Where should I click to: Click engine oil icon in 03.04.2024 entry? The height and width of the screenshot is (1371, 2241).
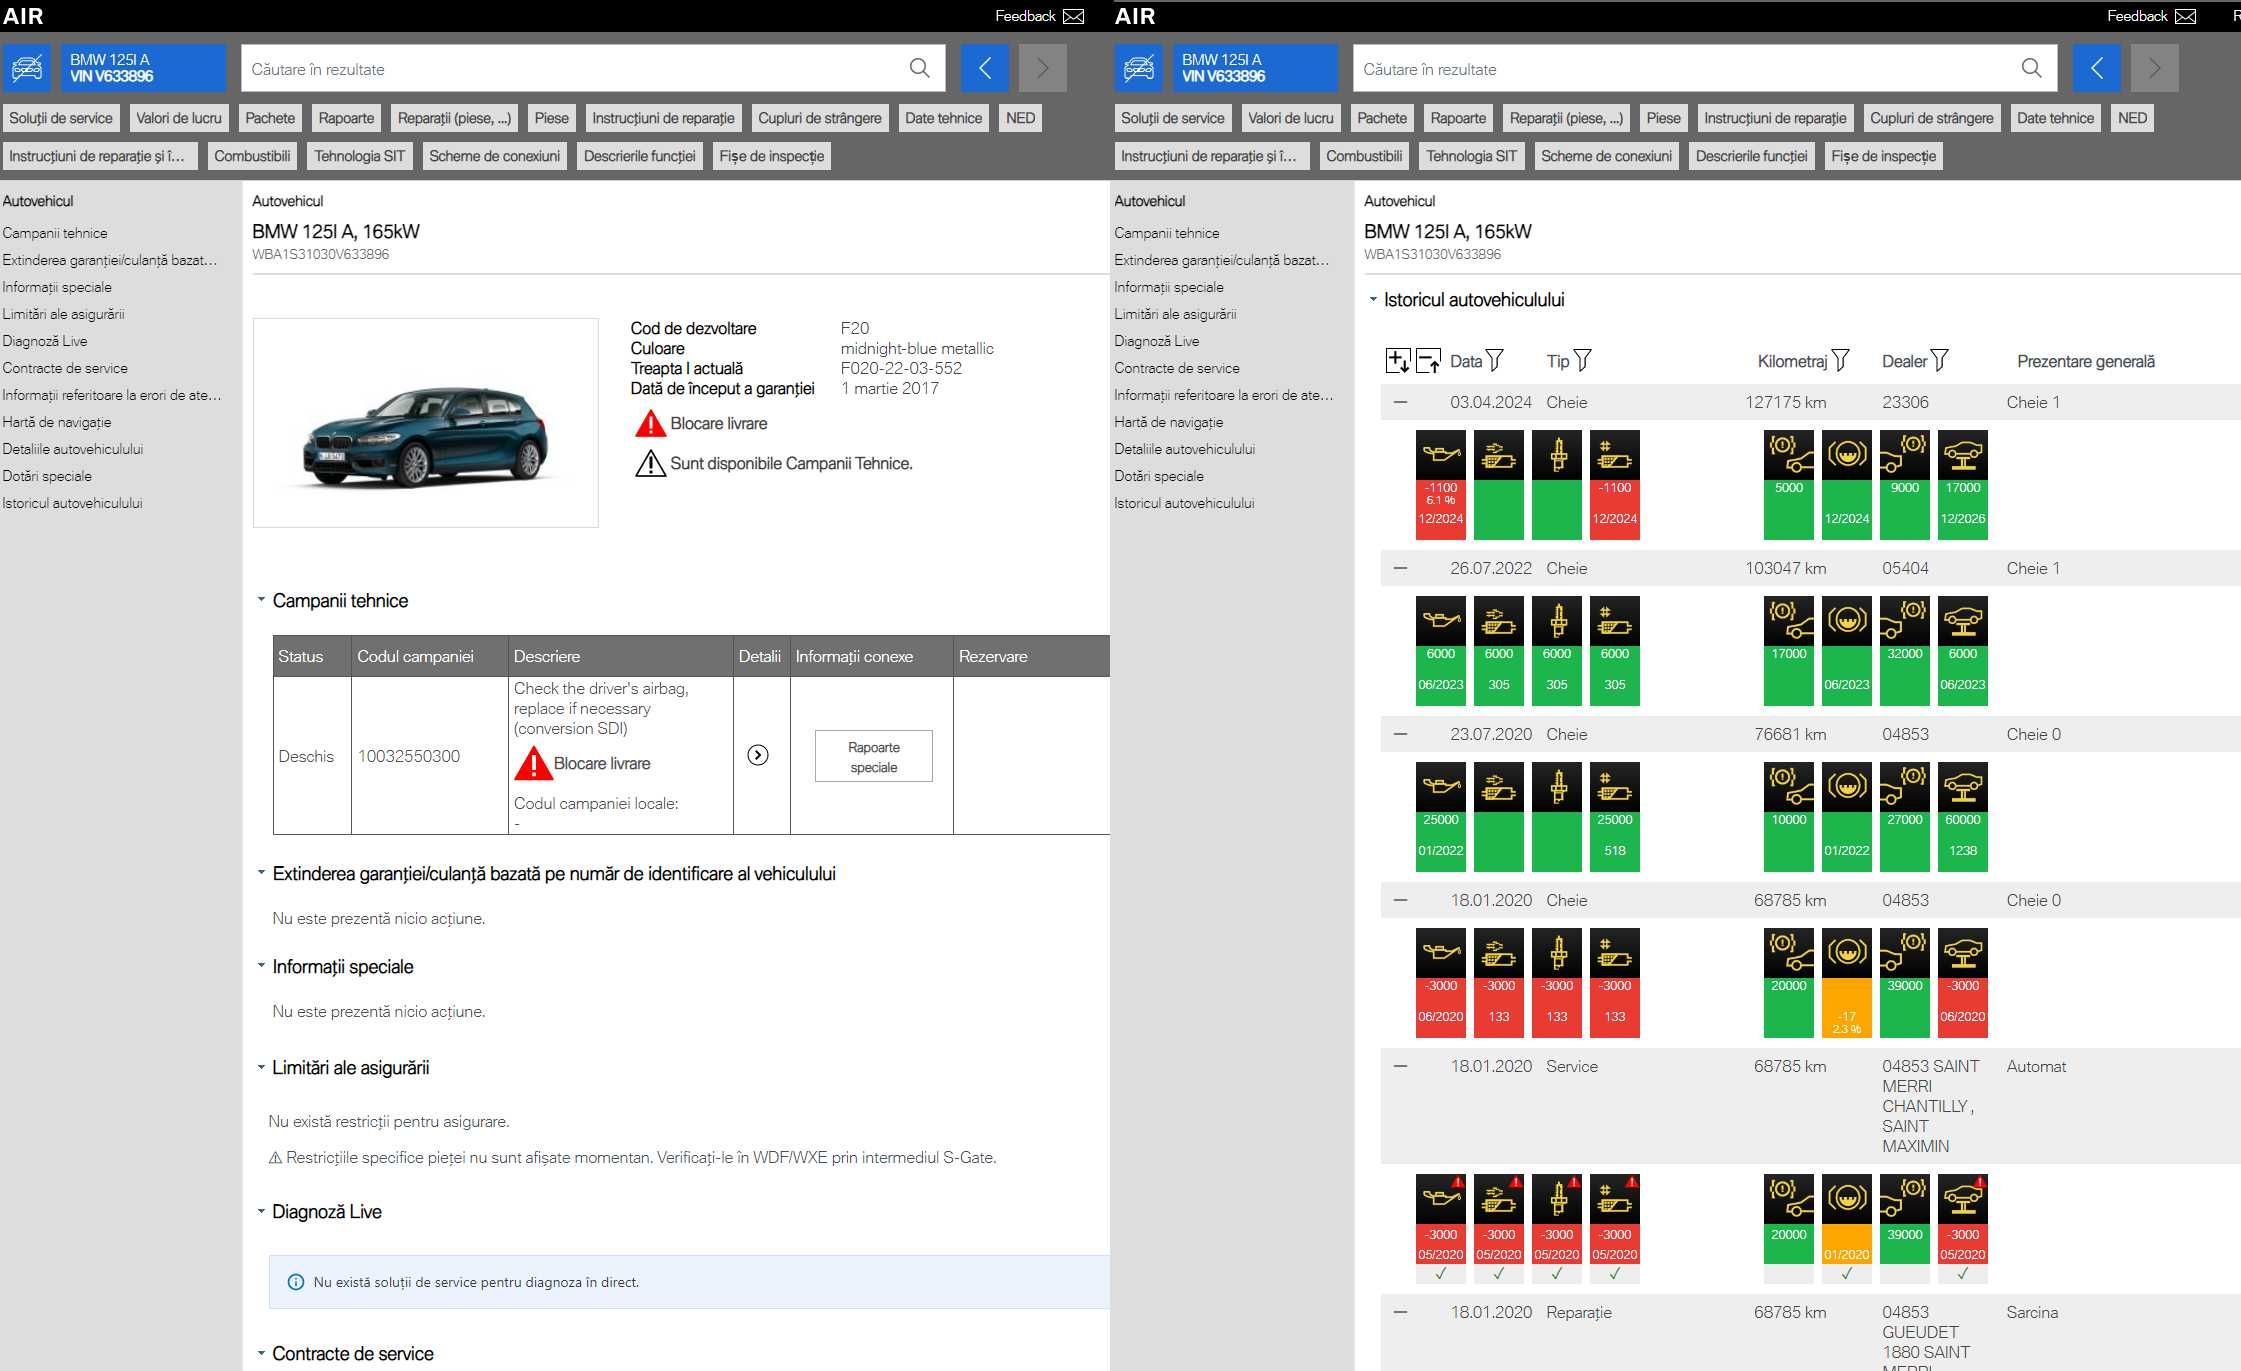1441,455
